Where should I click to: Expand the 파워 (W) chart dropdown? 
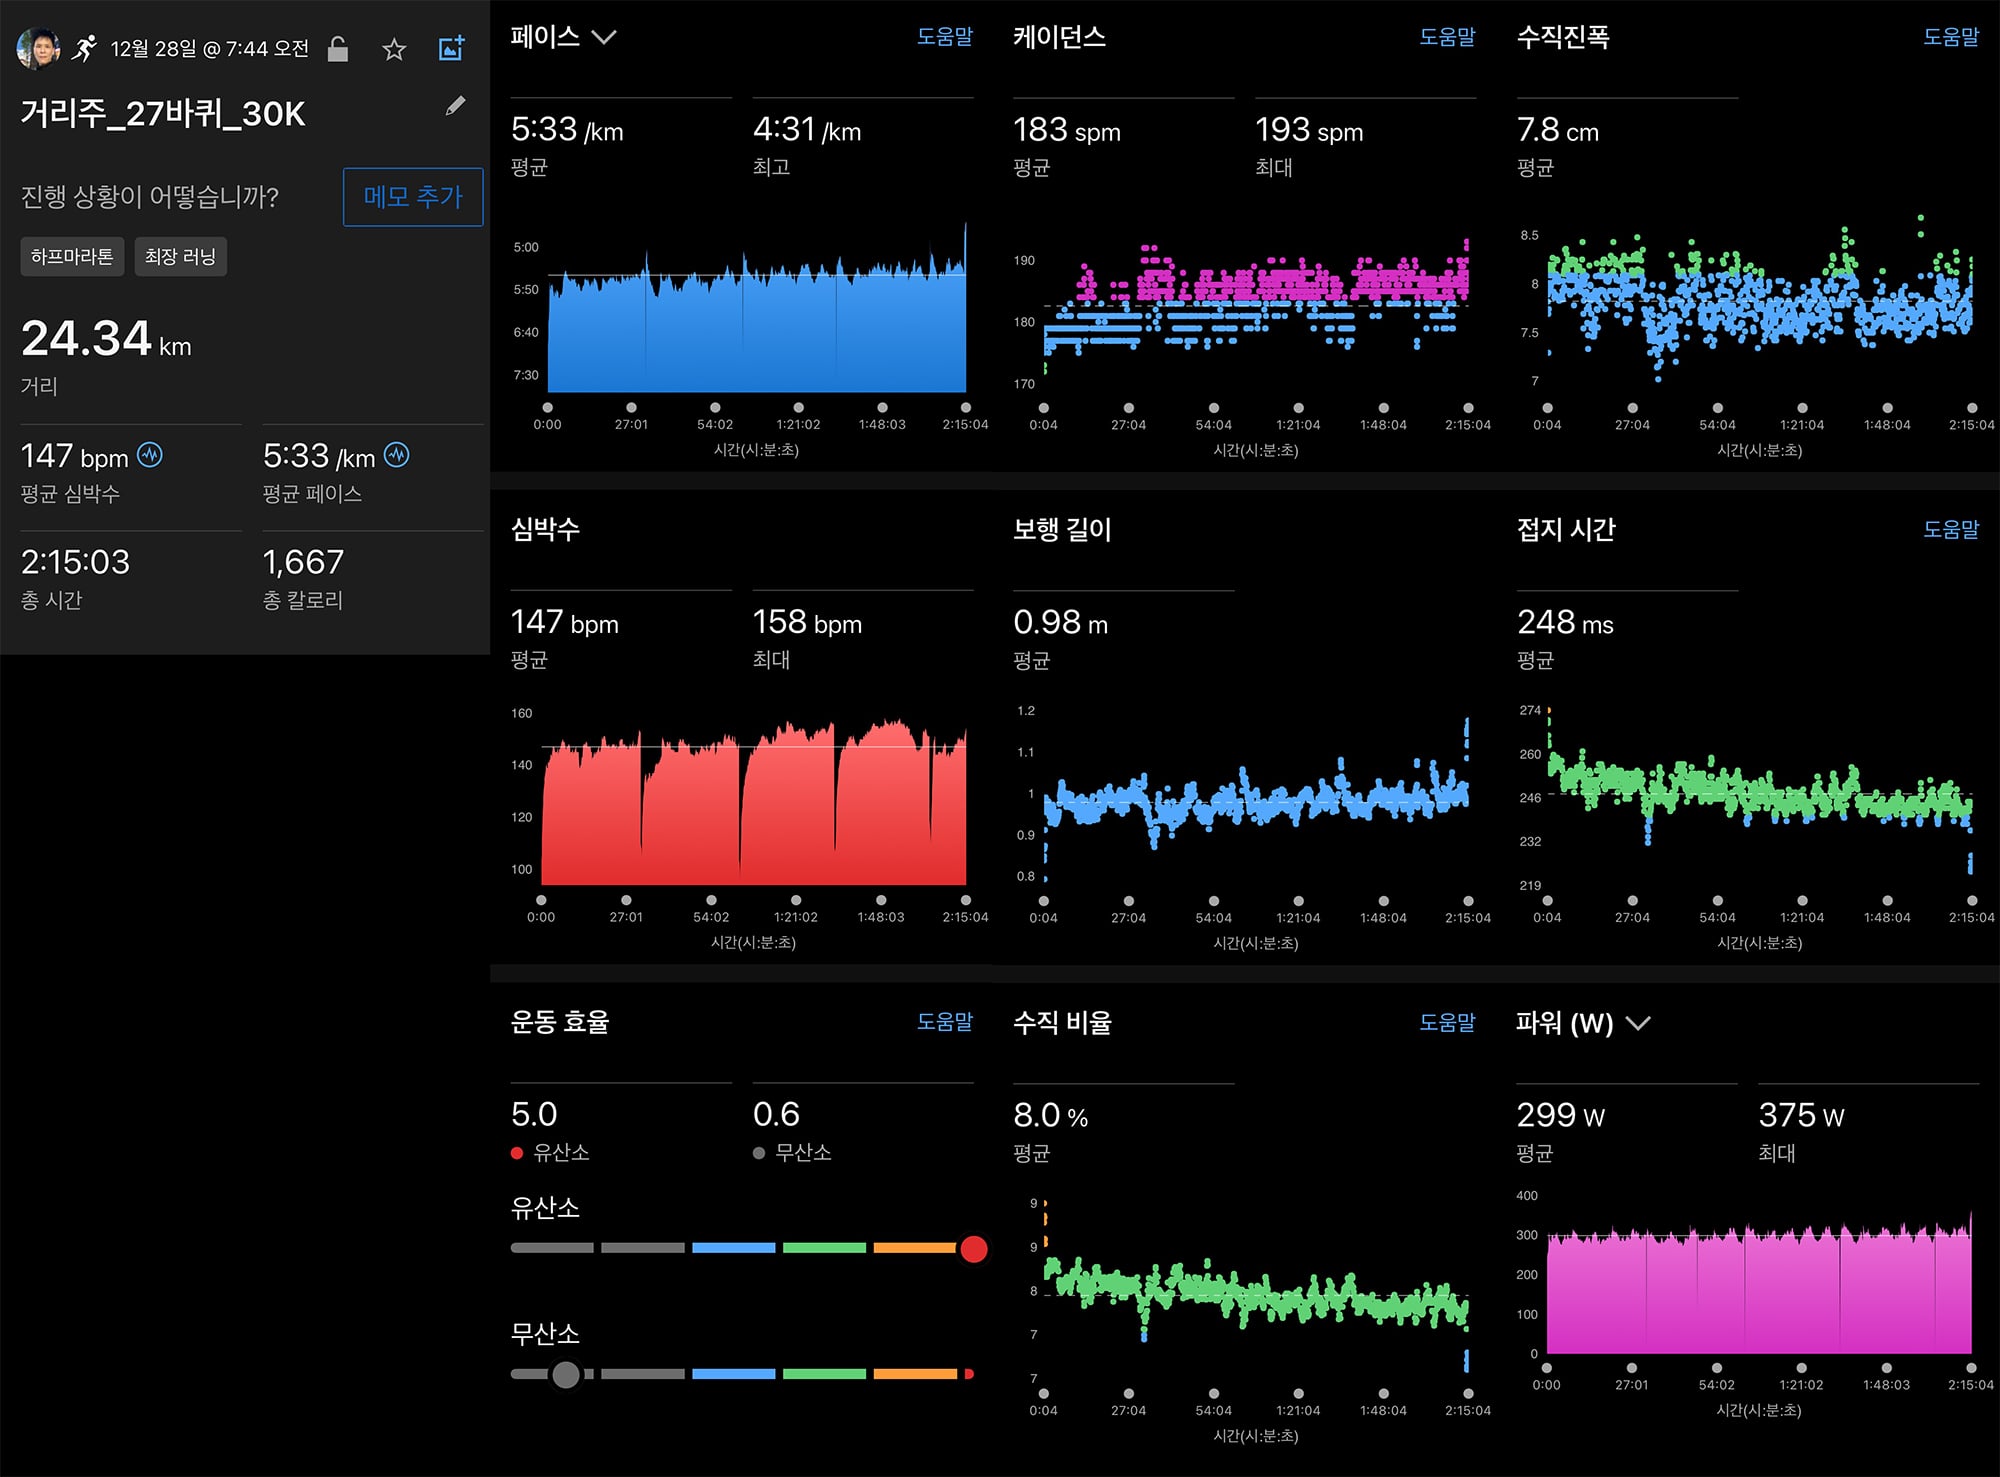coord(1638,1023)
